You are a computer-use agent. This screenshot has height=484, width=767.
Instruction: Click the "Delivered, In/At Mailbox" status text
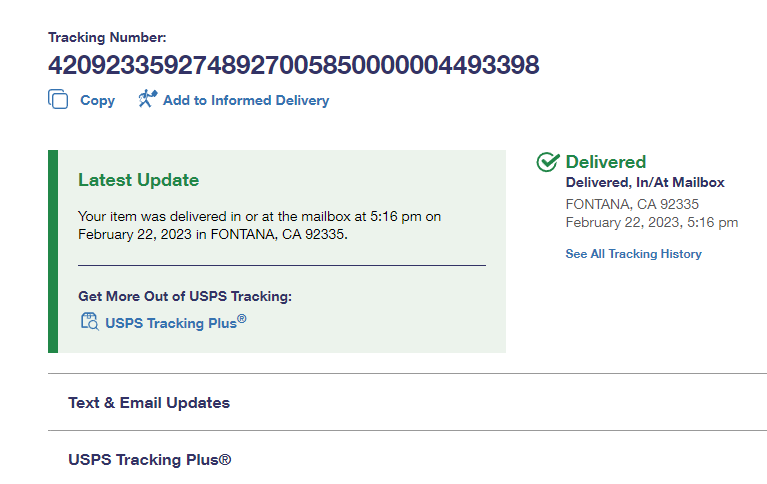[x=645, y=183]
